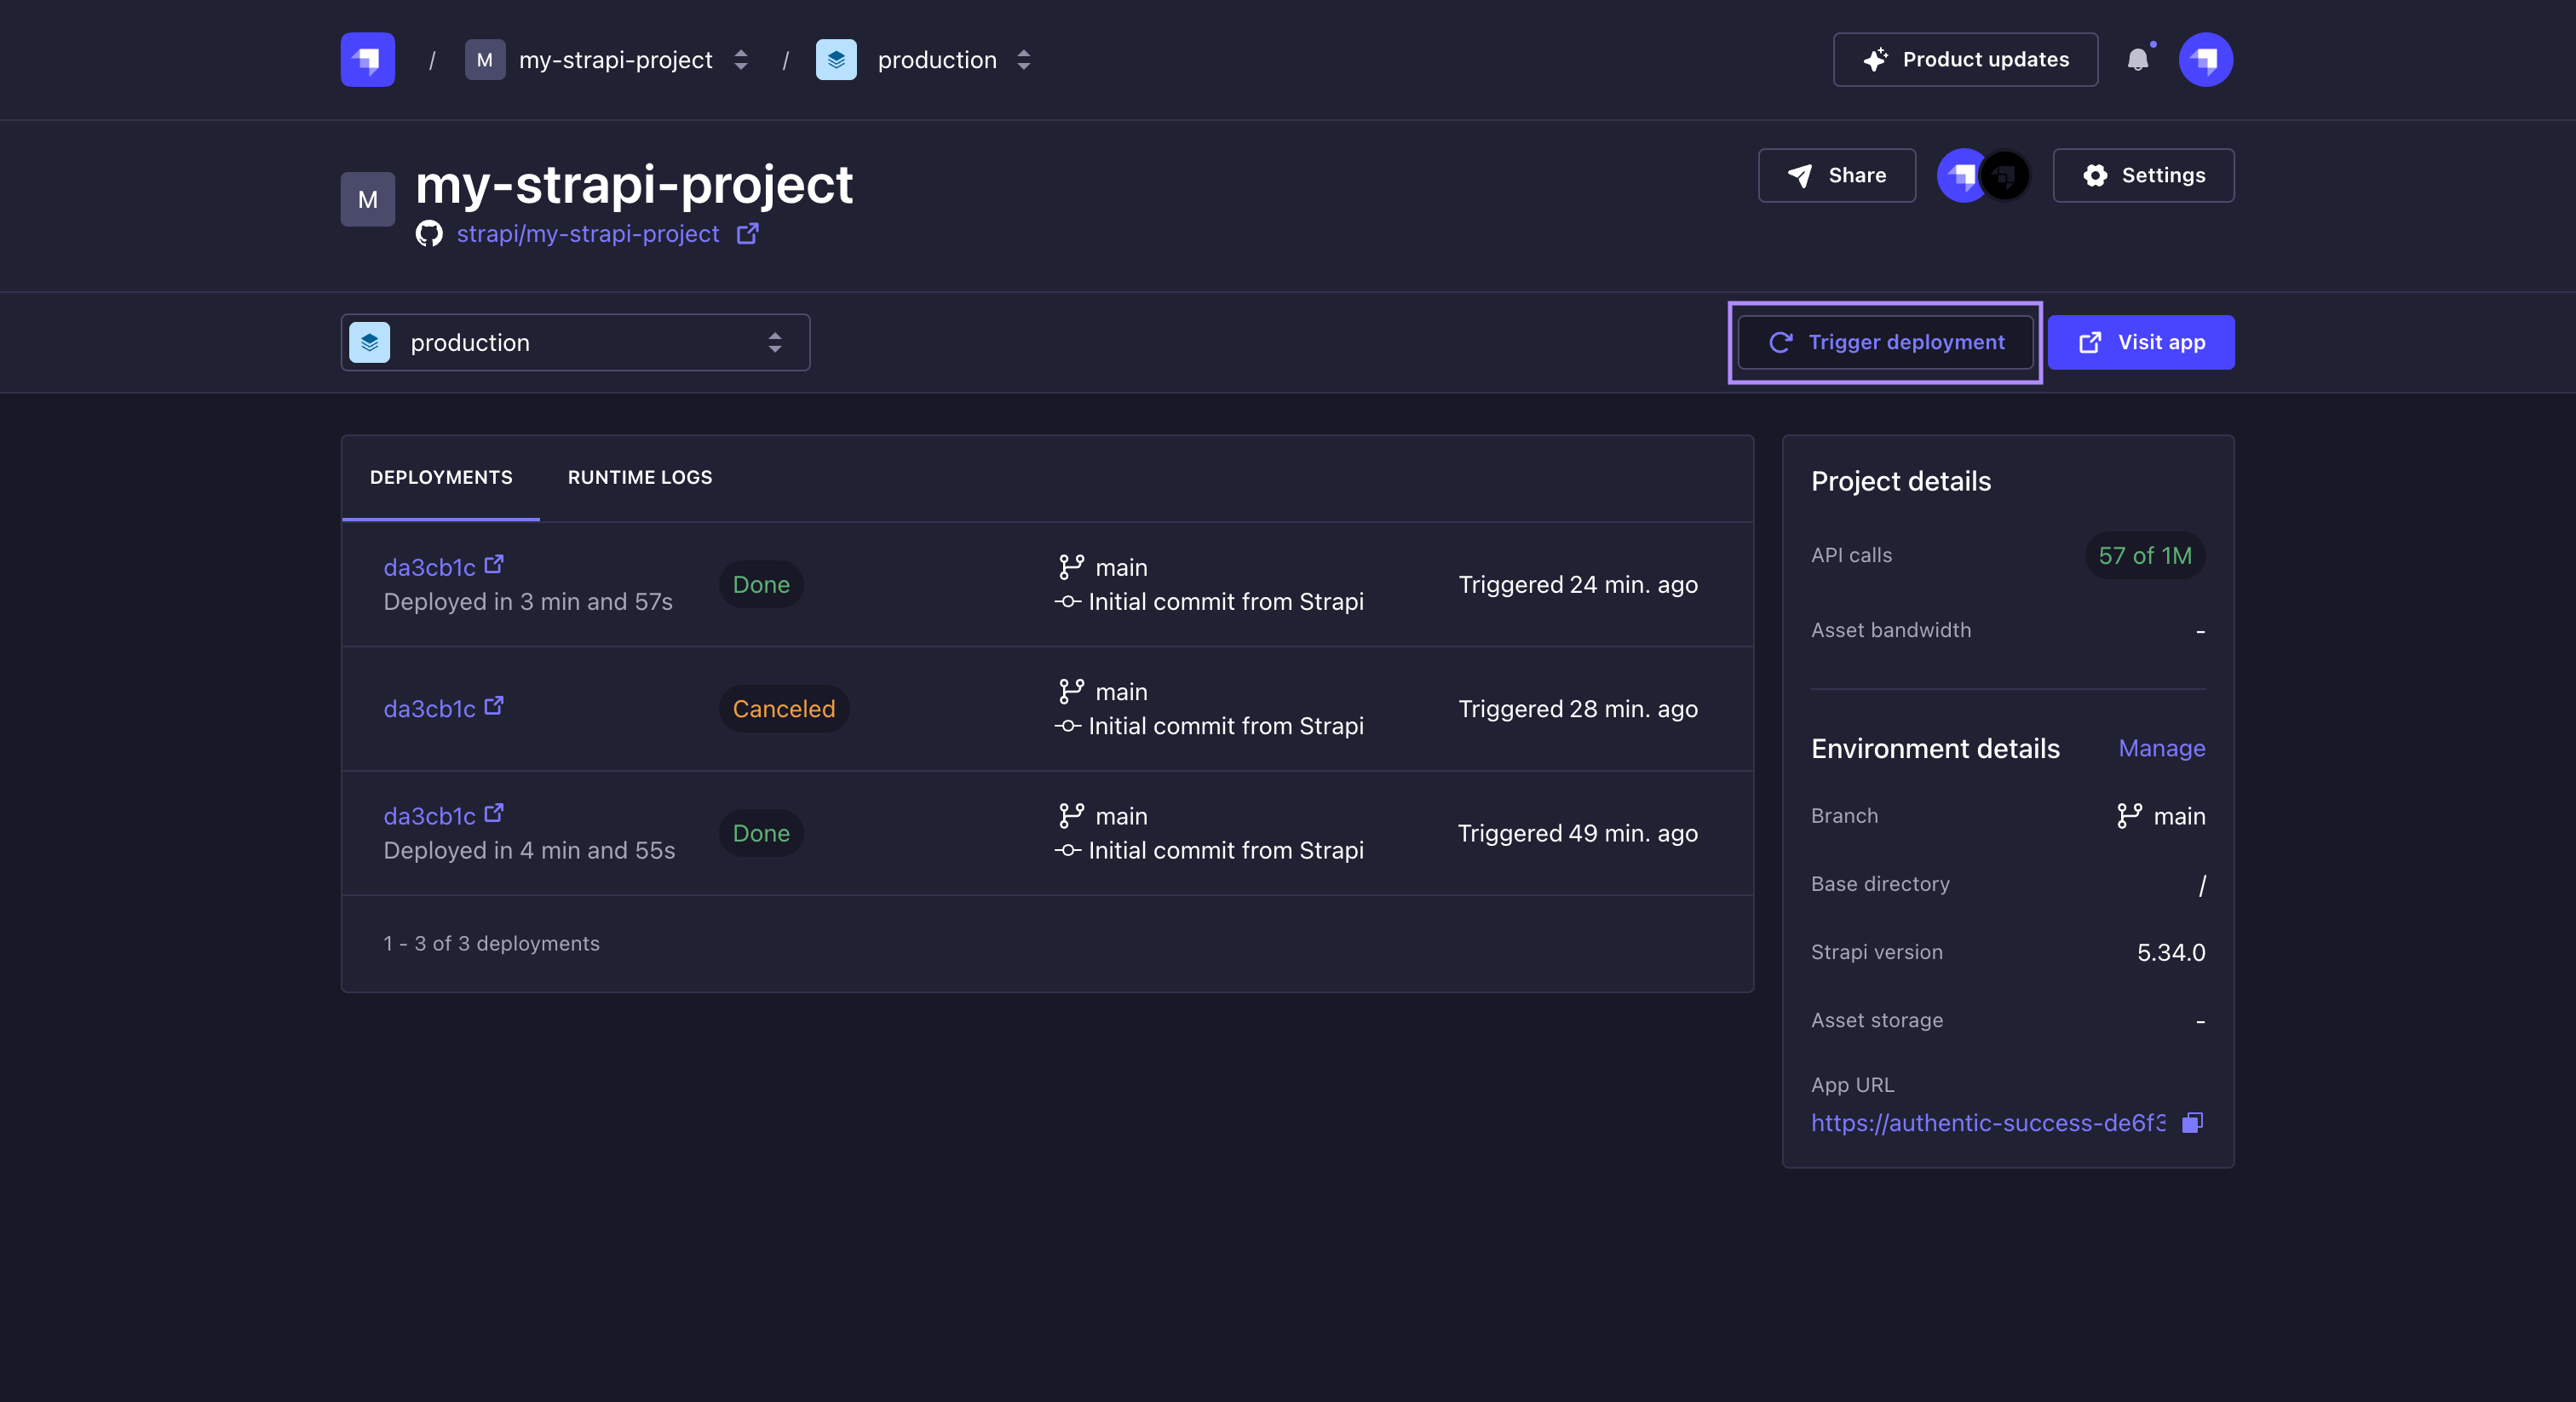The width and height of the screenshot is (2576, 1402).
Task: Click the dark collaborator avatar next to Share
Action: [x=2005, y=176]
